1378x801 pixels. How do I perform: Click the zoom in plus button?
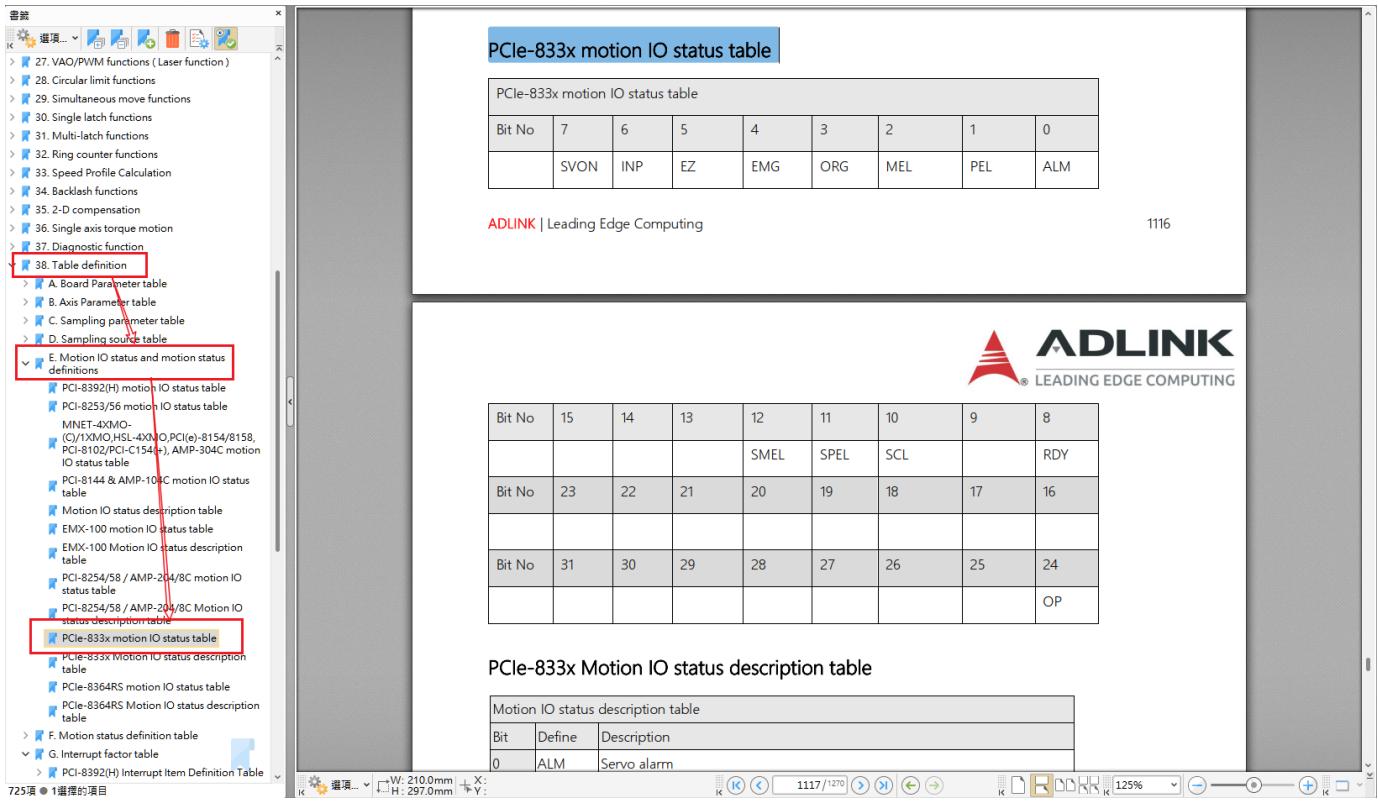pos(1309,783)
